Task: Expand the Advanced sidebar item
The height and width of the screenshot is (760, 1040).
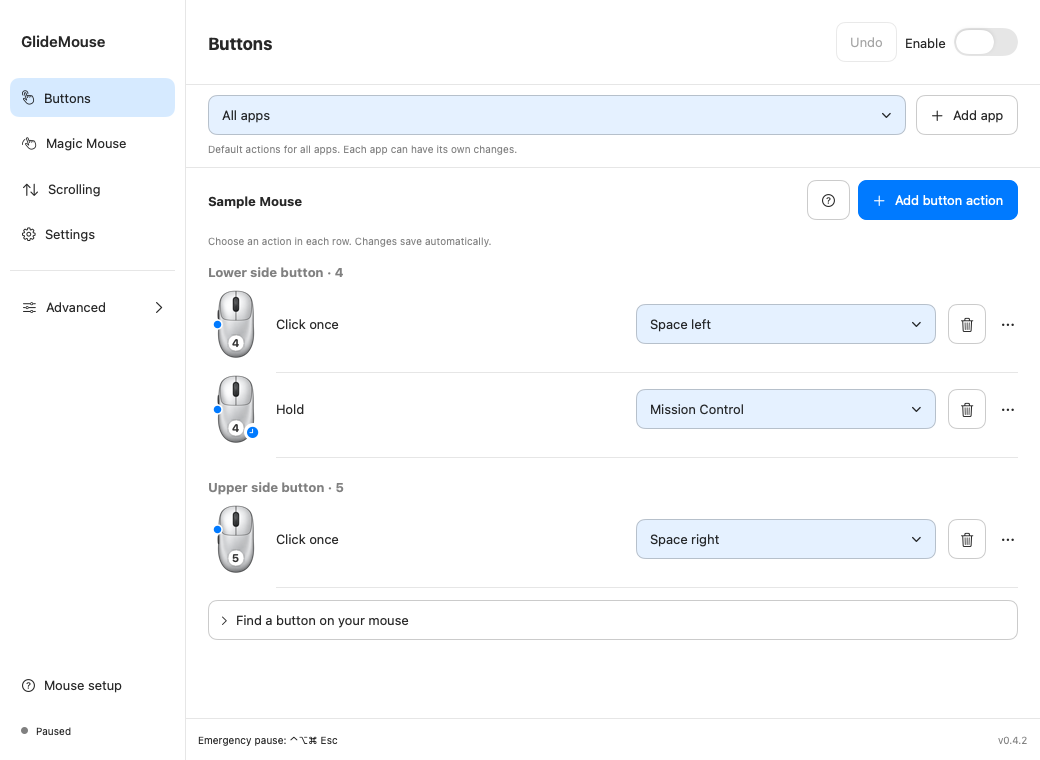Action: 92,307
